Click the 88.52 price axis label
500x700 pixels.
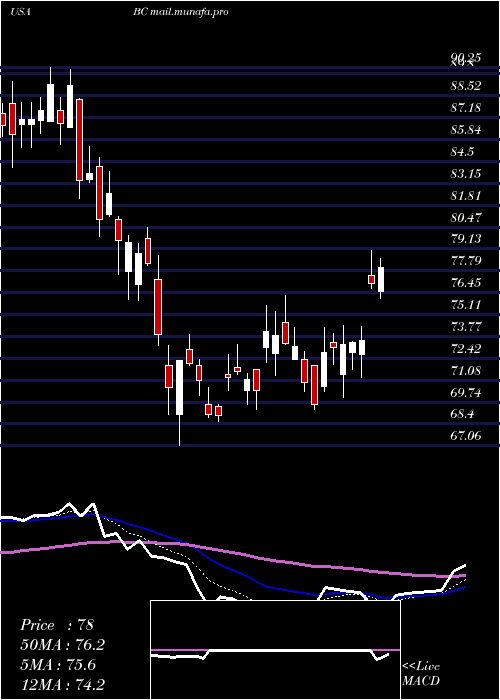(x=466, y=86)
